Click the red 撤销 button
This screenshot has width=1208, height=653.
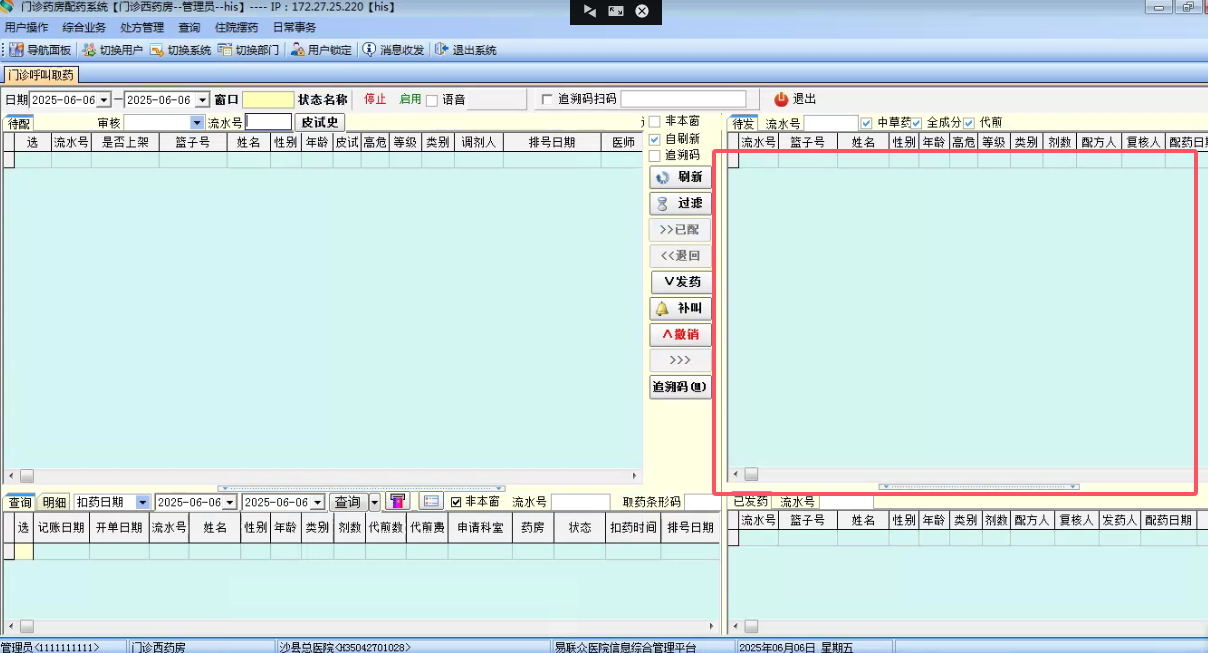click(x=680, y=334)
